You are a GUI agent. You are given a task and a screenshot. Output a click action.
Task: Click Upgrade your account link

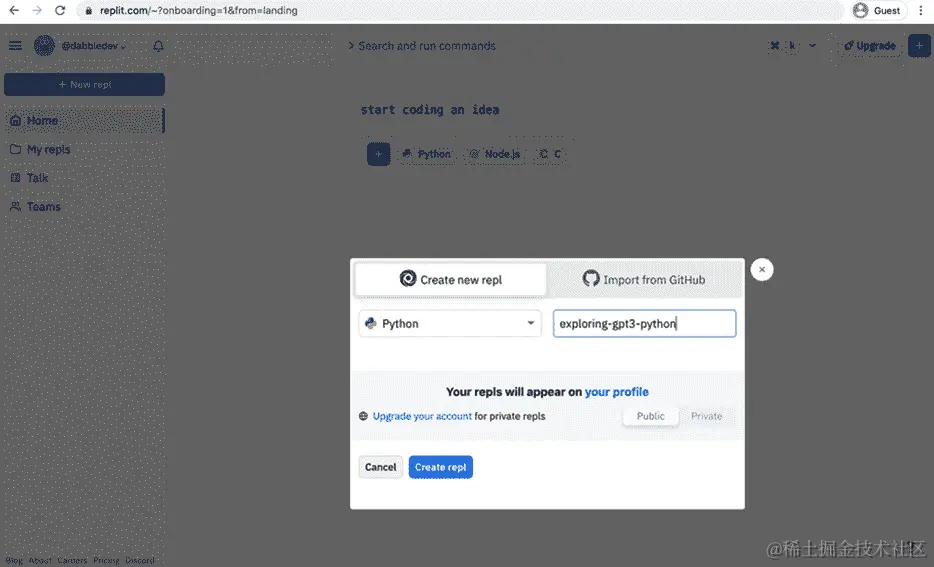(x=422, y=416)
